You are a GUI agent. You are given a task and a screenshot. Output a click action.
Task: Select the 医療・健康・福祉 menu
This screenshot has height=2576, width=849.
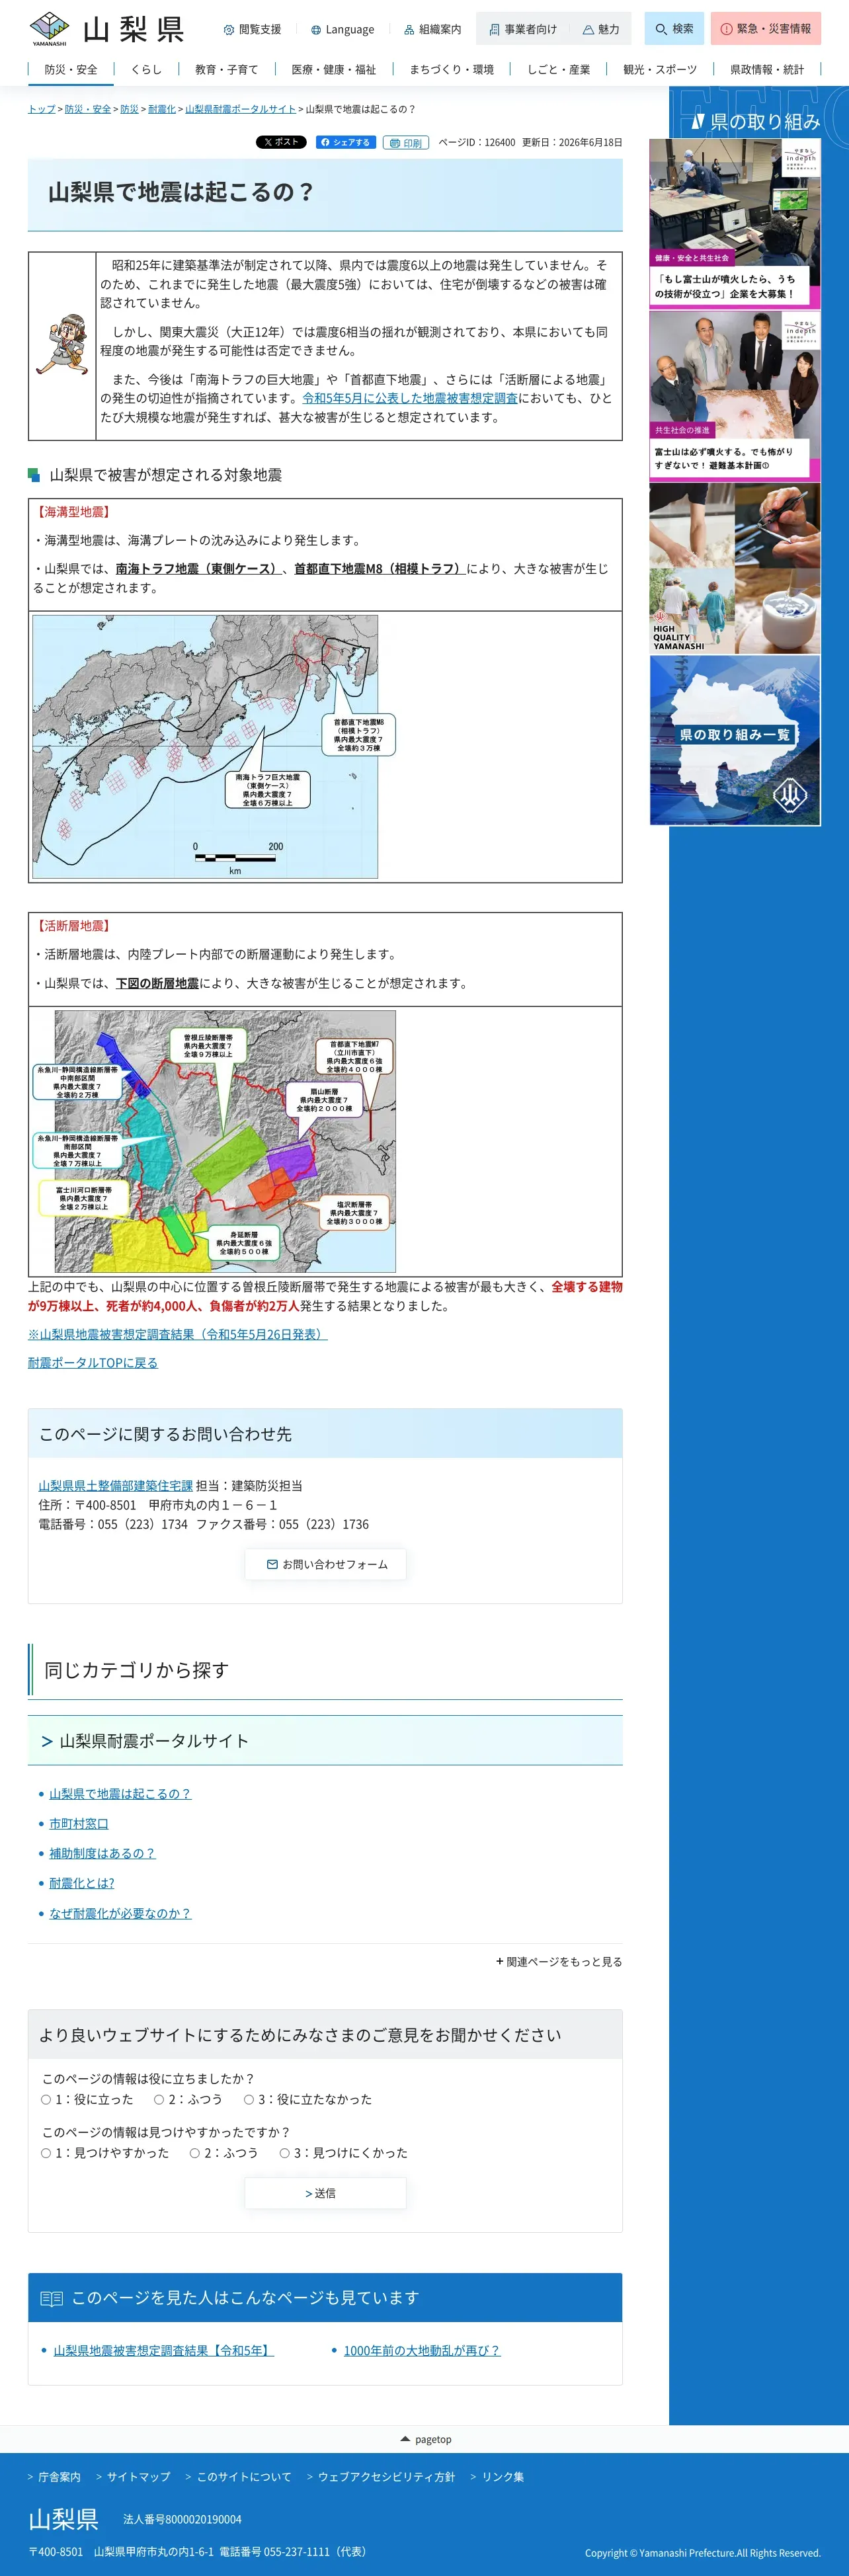click(x=334, y=70)
